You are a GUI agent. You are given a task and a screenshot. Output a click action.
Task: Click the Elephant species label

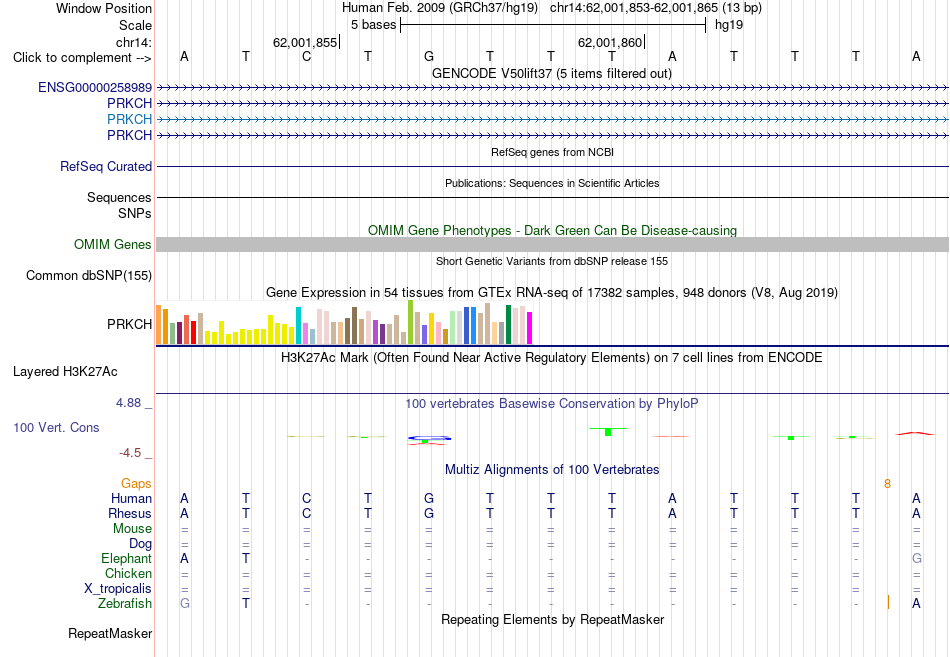point(126,558)
